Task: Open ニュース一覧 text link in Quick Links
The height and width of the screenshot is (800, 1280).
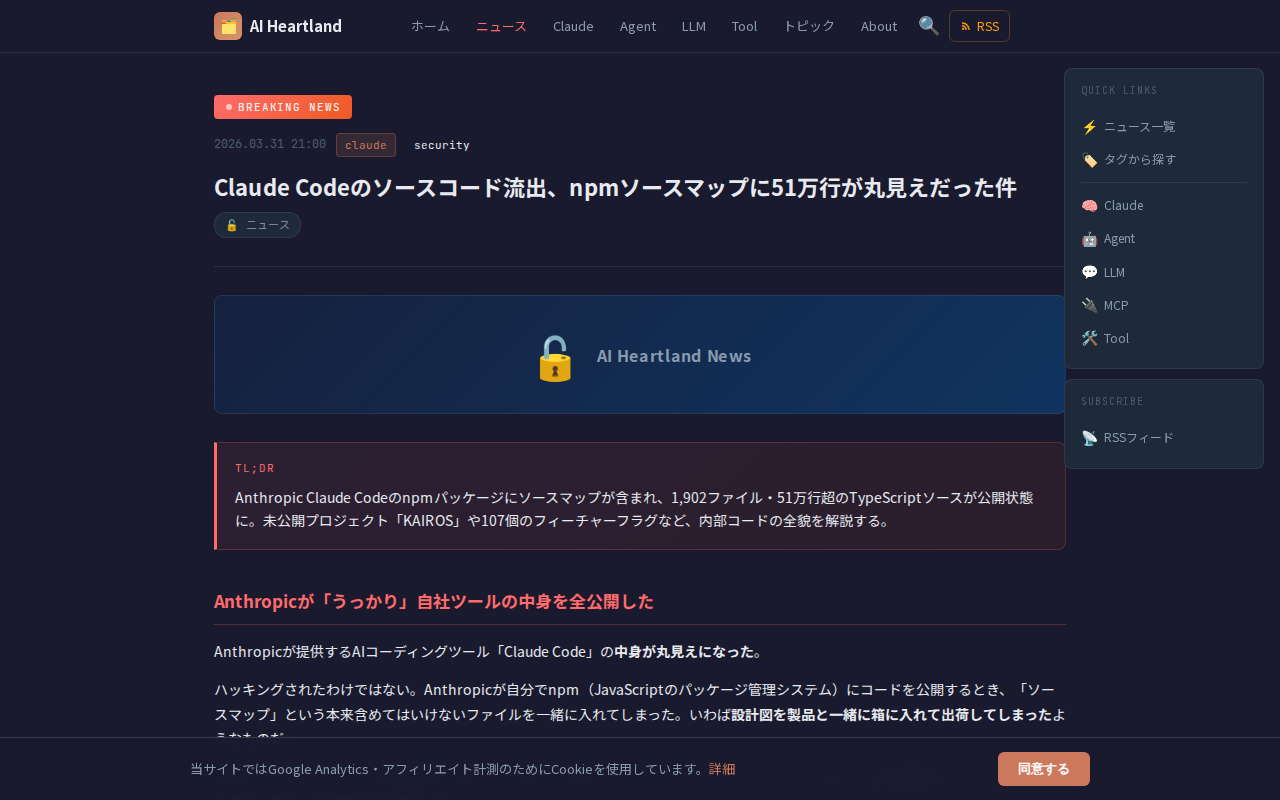Action: [x=1140, y=127]
